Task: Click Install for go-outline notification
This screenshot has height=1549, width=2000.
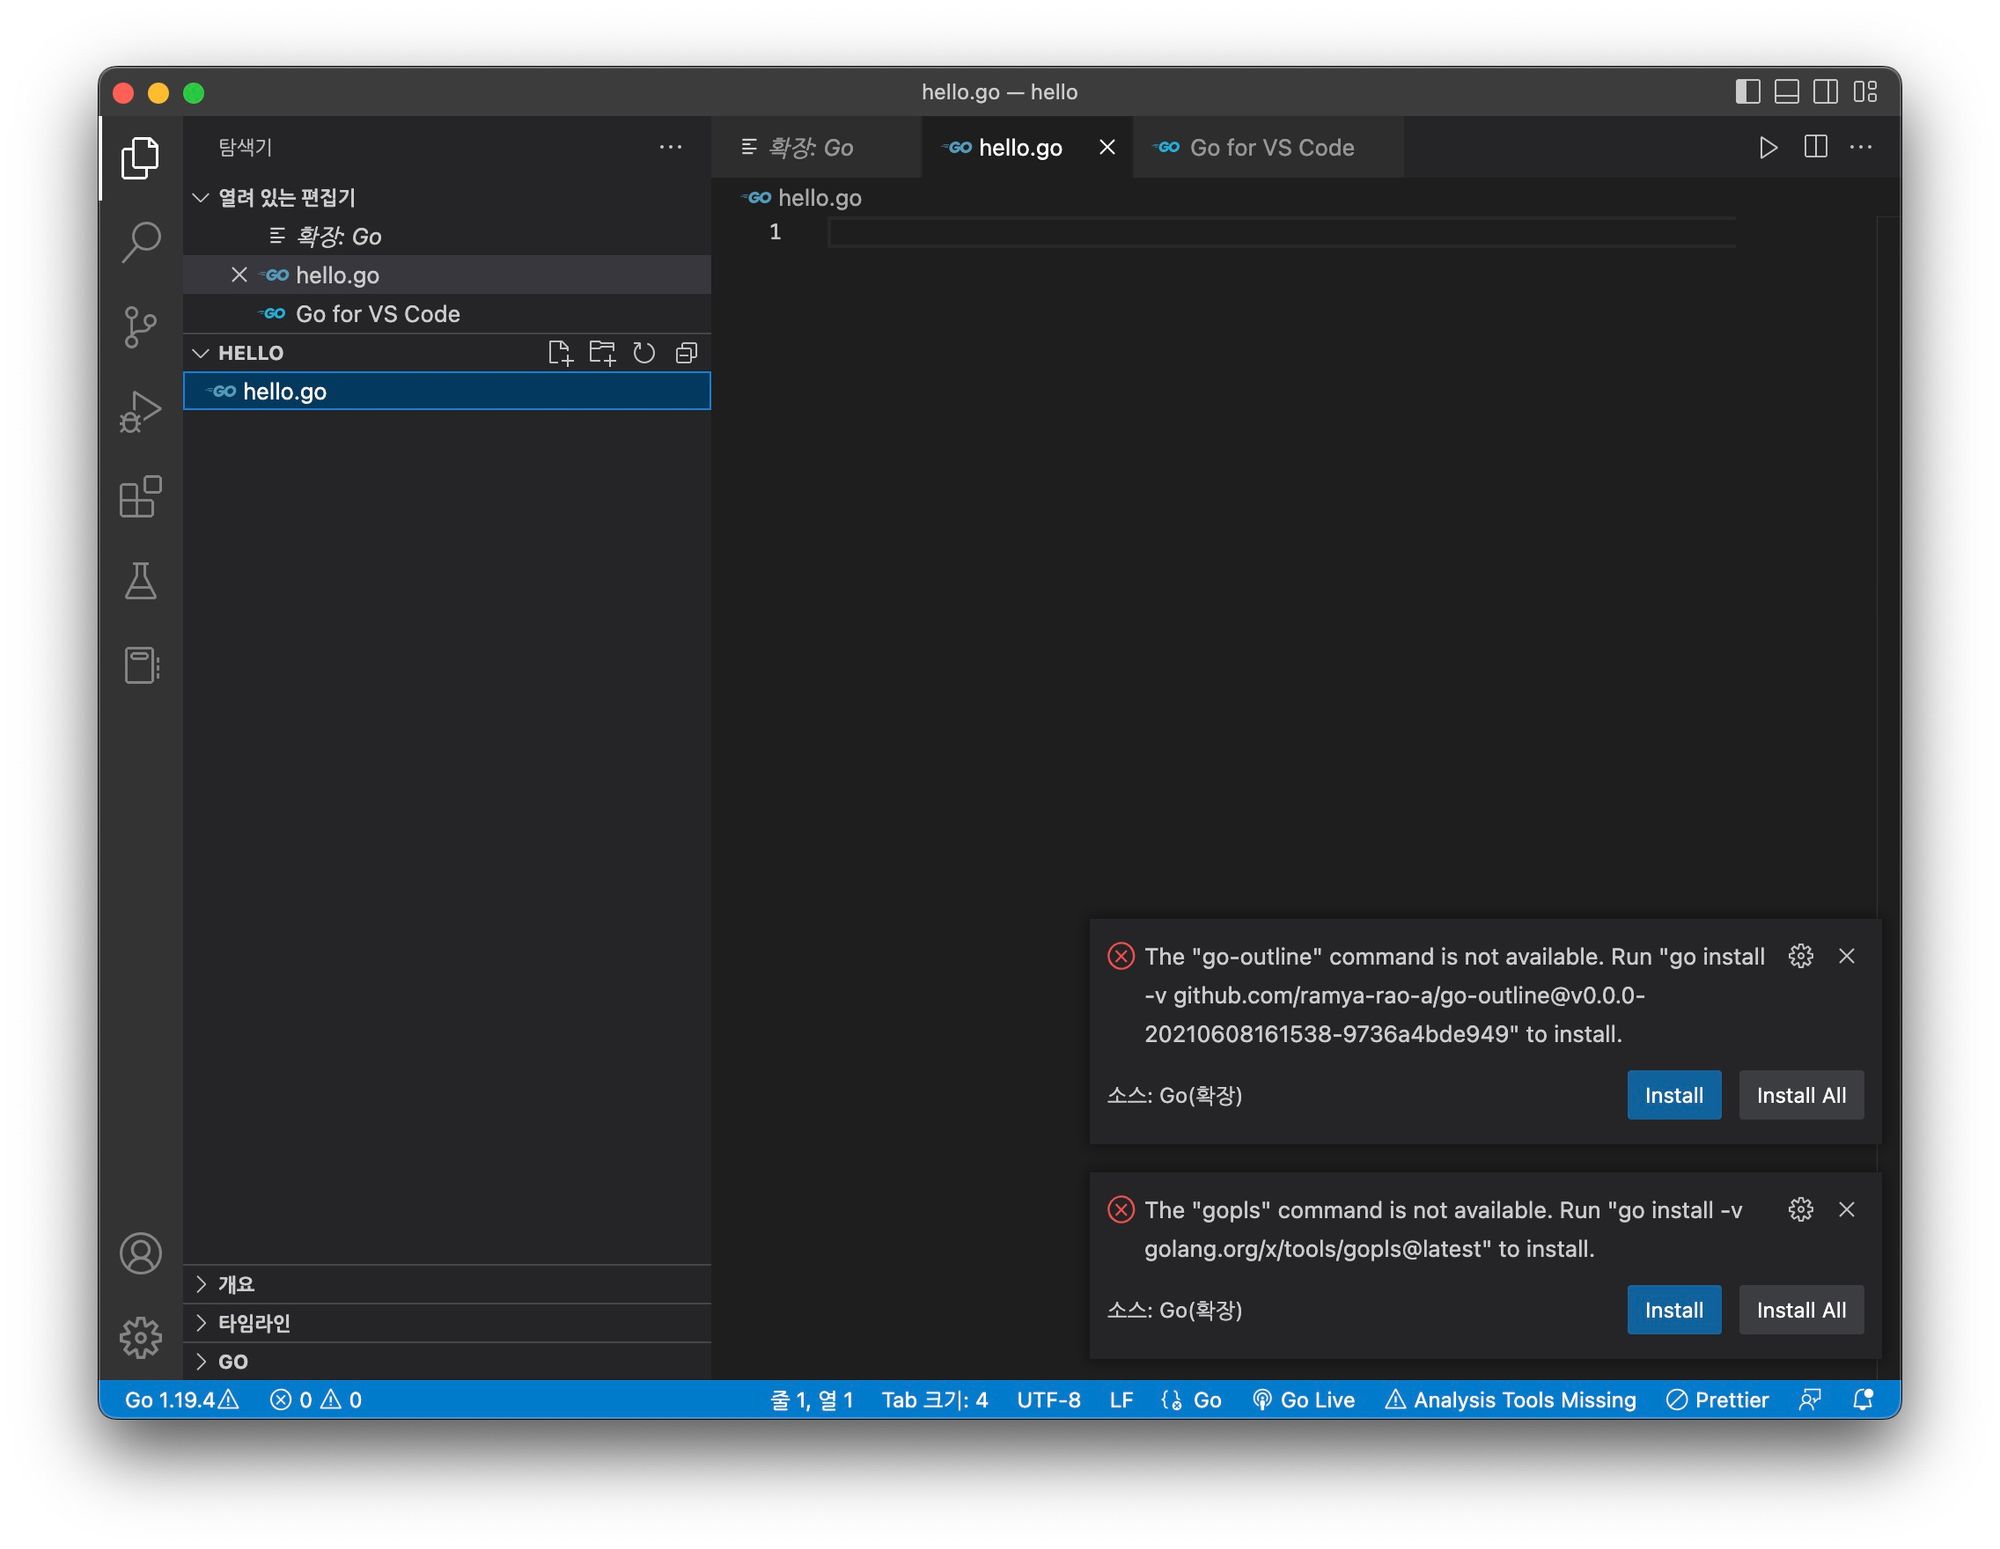Action: click(1673, 1095)
